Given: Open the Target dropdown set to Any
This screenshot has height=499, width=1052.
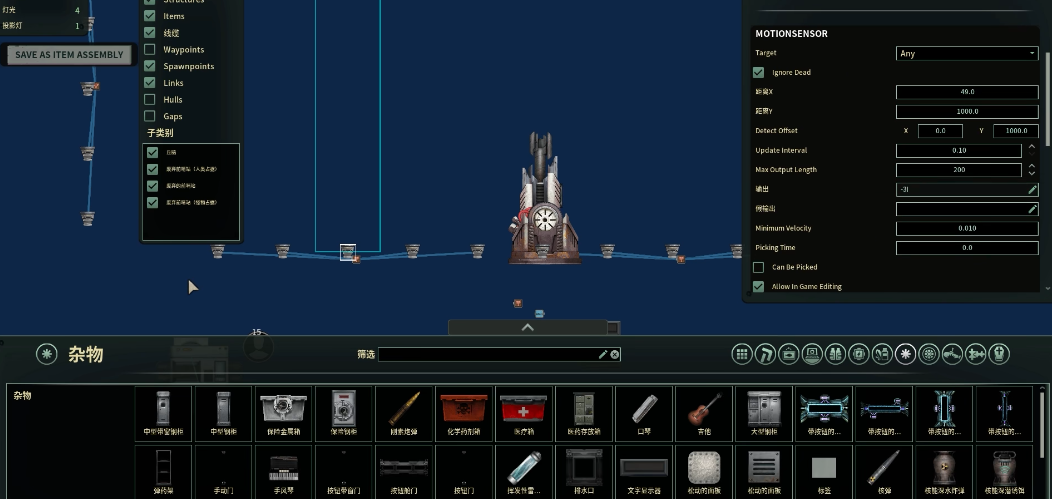Looking at the screenshot, I should click(x=967, y=54).
